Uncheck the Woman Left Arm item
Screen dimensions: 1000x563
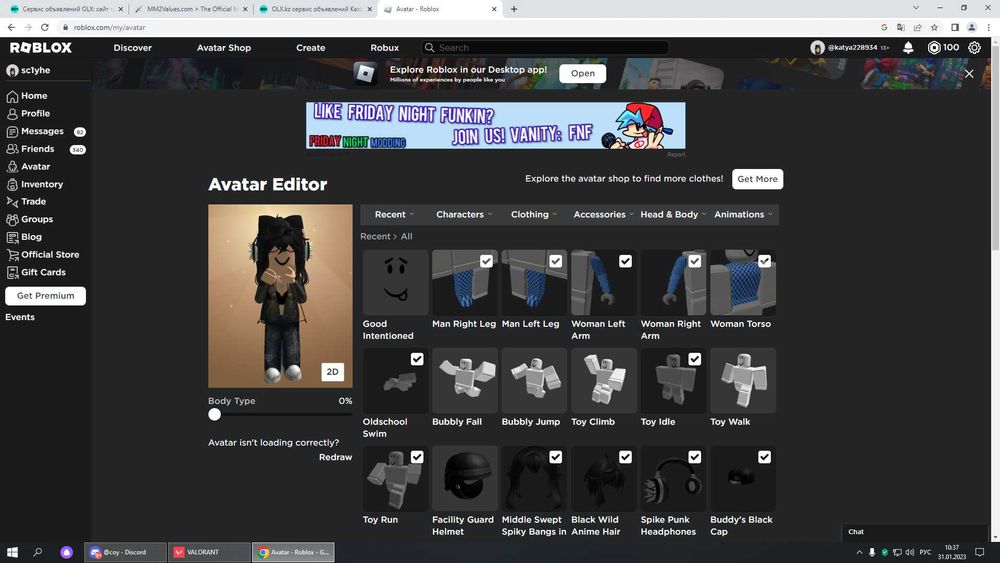click(625, 261)
